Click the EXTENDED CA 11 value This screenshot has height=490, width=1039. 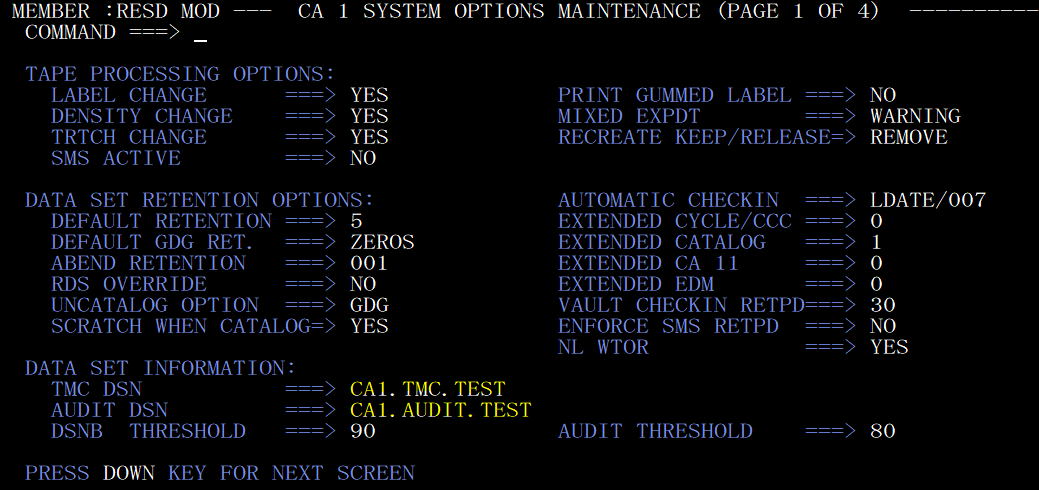(x=876, y=263)
